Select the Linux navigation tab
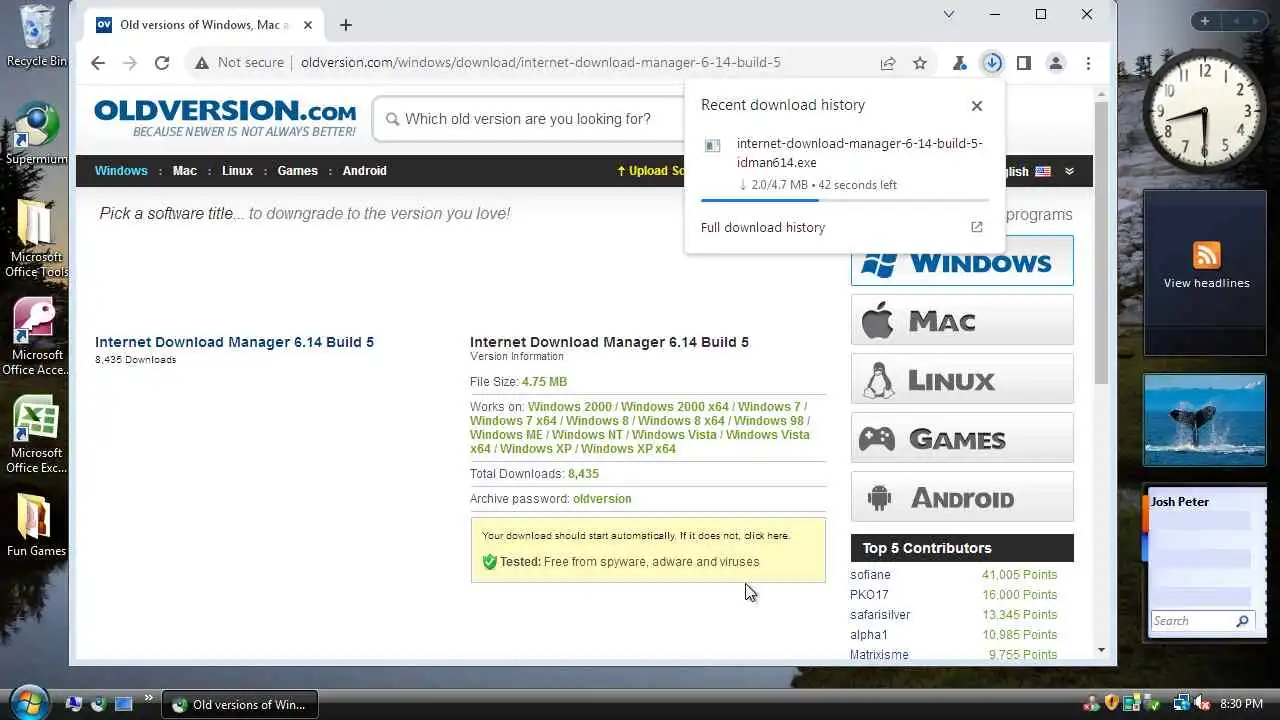 [237, 171]
